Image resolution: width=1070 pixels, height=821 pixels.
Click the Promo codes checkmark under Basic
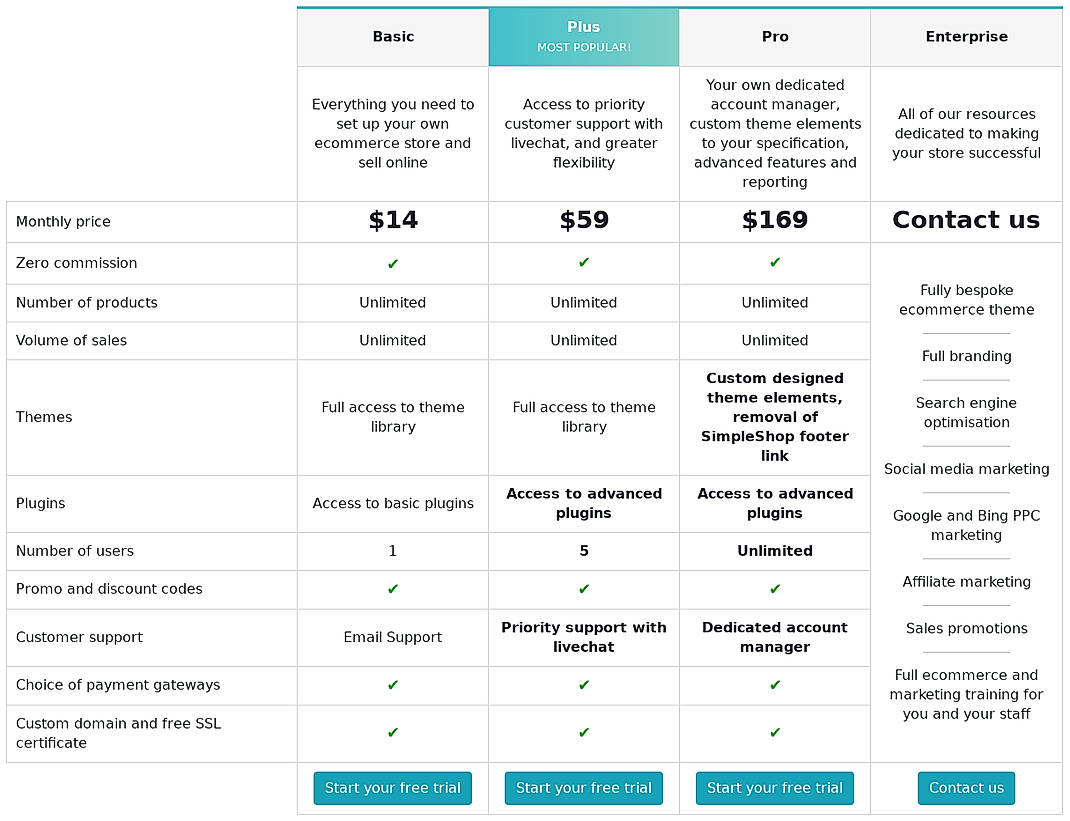click(x=392, y=589)
